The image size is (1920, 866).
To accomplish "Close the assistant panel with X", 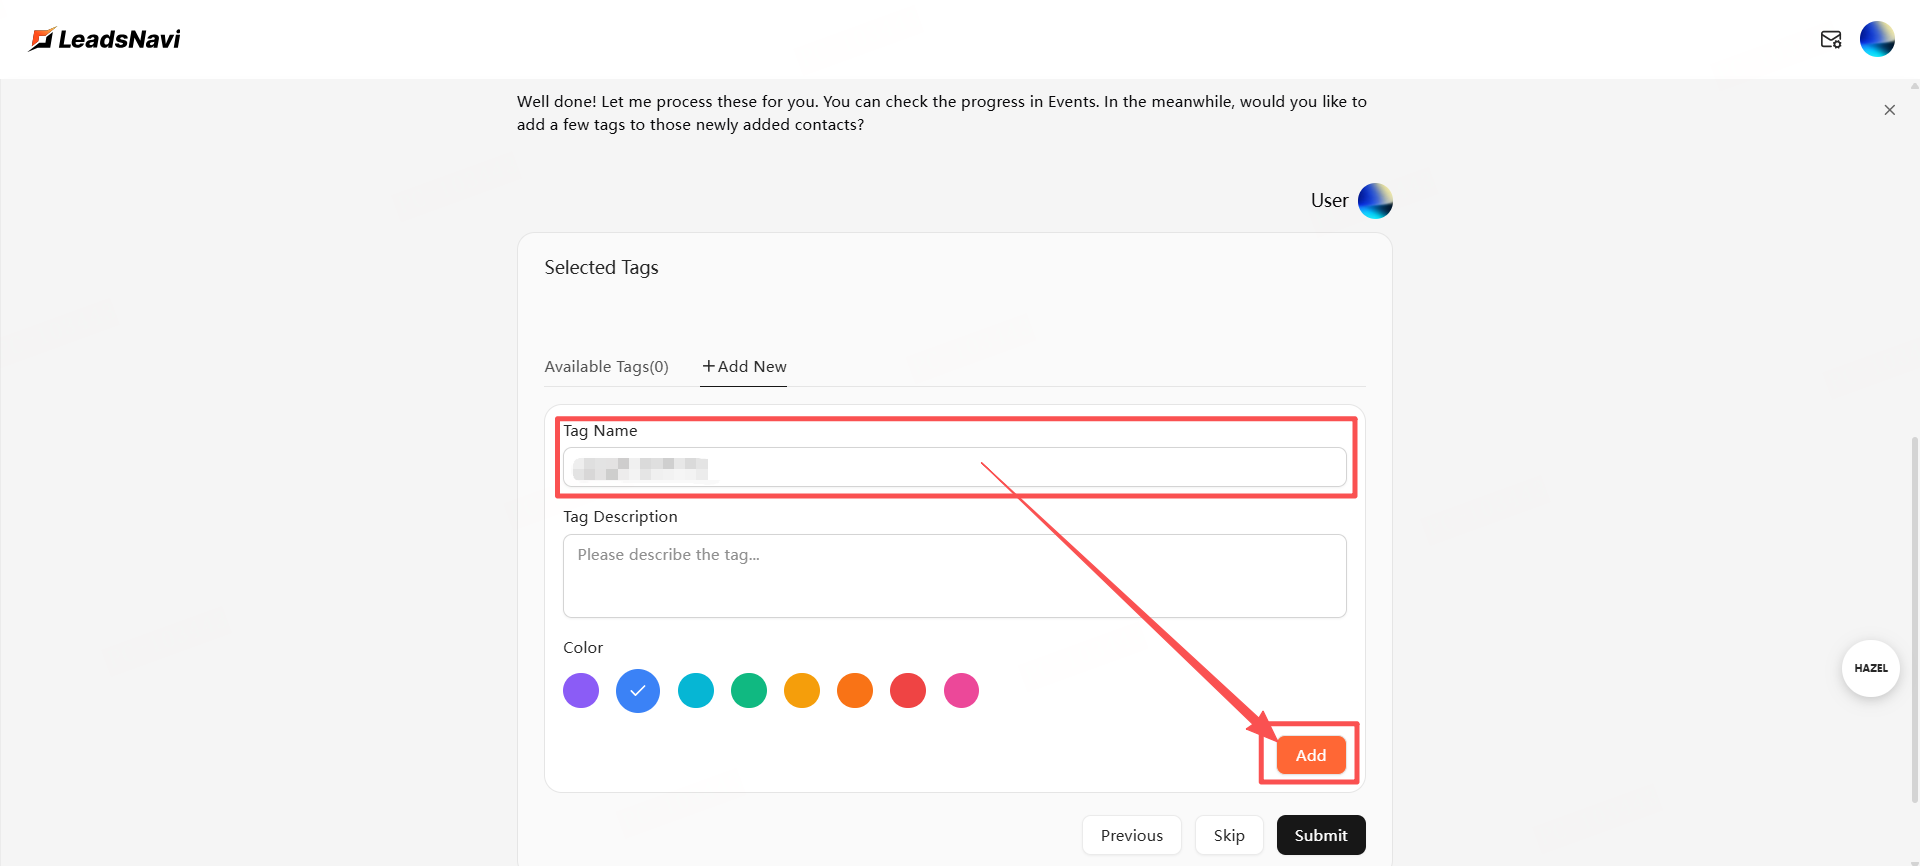I will pos(1889,110).
